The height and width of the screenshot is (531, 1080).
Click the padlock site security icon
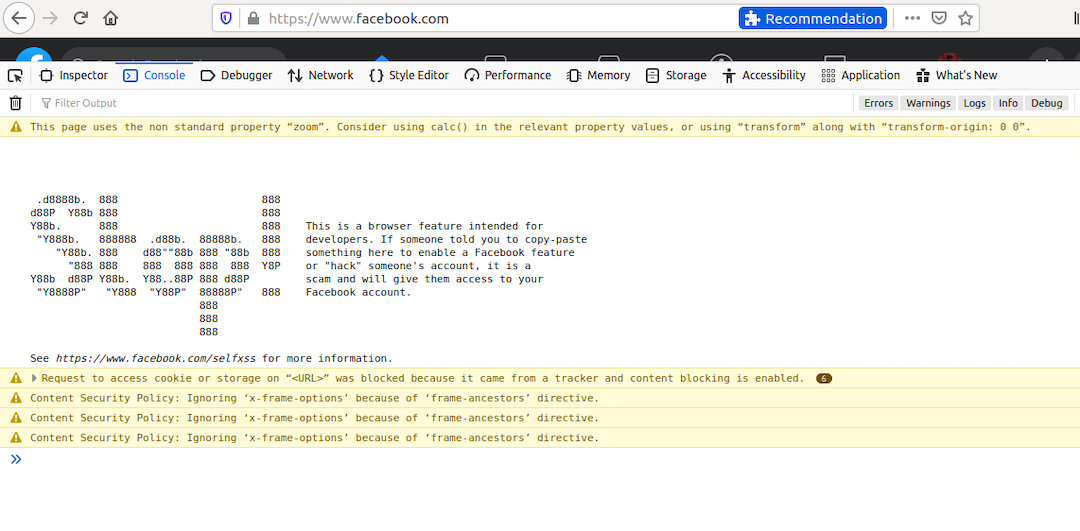(x=253, y=19)
